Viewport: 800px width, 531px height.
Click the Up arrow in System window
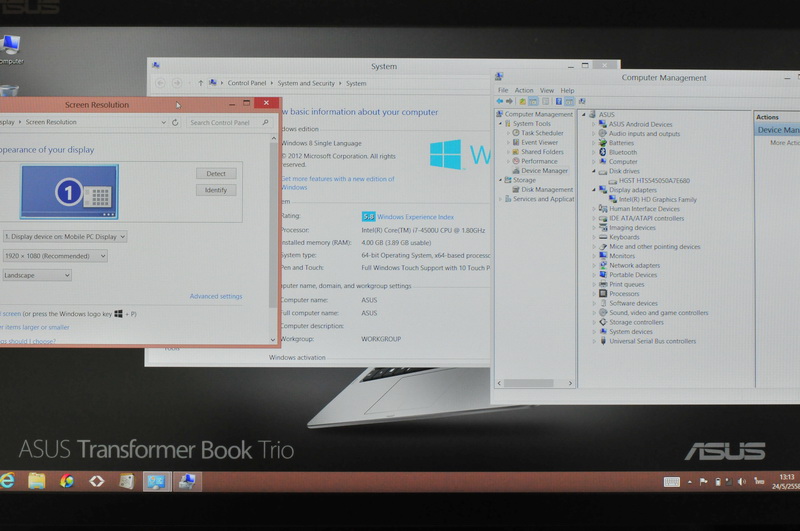tap(201, 83)
